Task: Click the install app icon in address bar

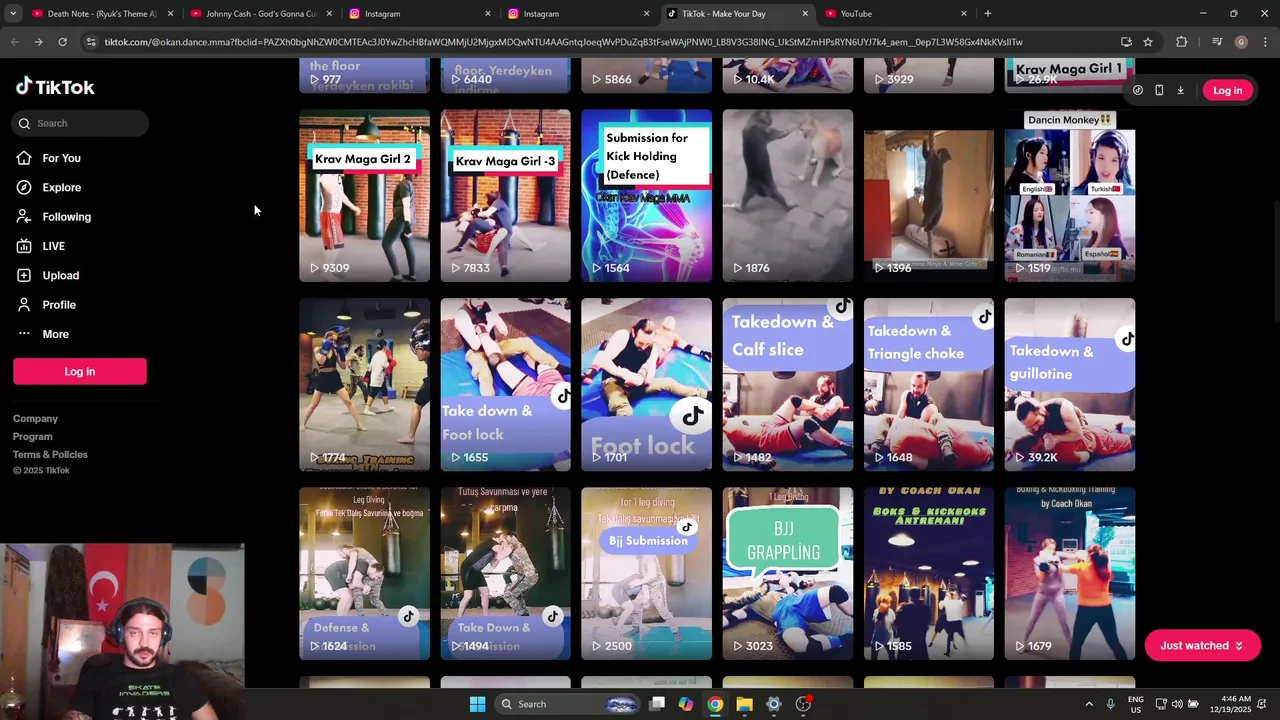Action: (1126, 42)
